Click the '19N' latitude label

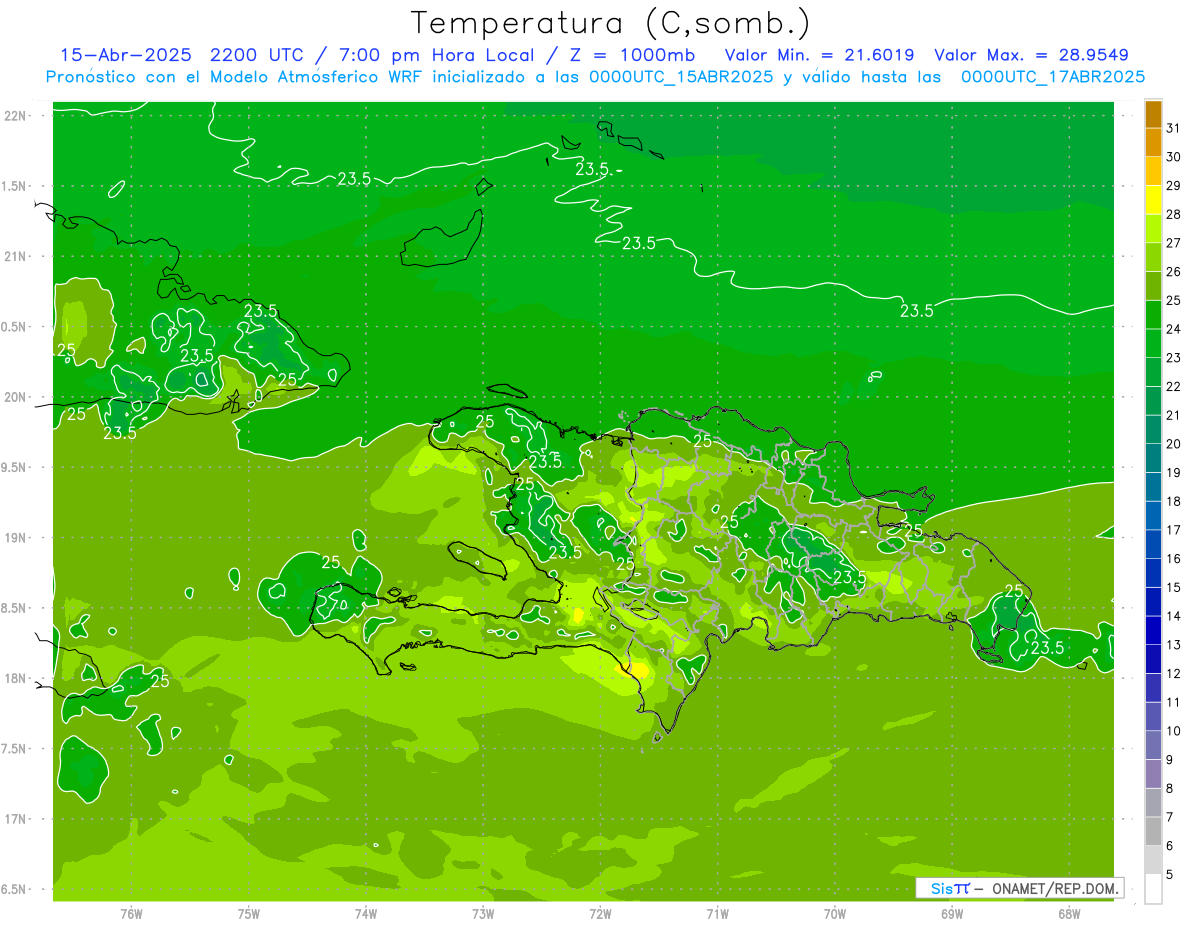tap(14, 537)
